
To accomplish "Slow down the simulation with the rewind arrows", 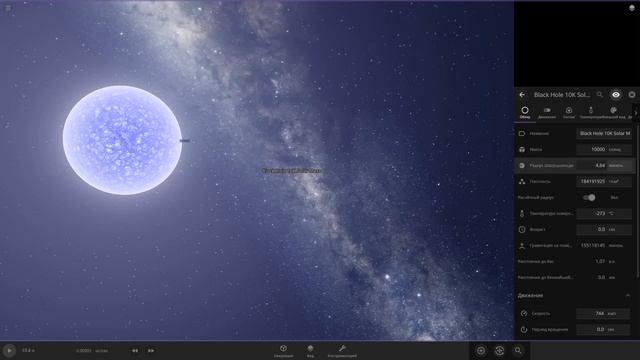I will click(x=135, y=351).
